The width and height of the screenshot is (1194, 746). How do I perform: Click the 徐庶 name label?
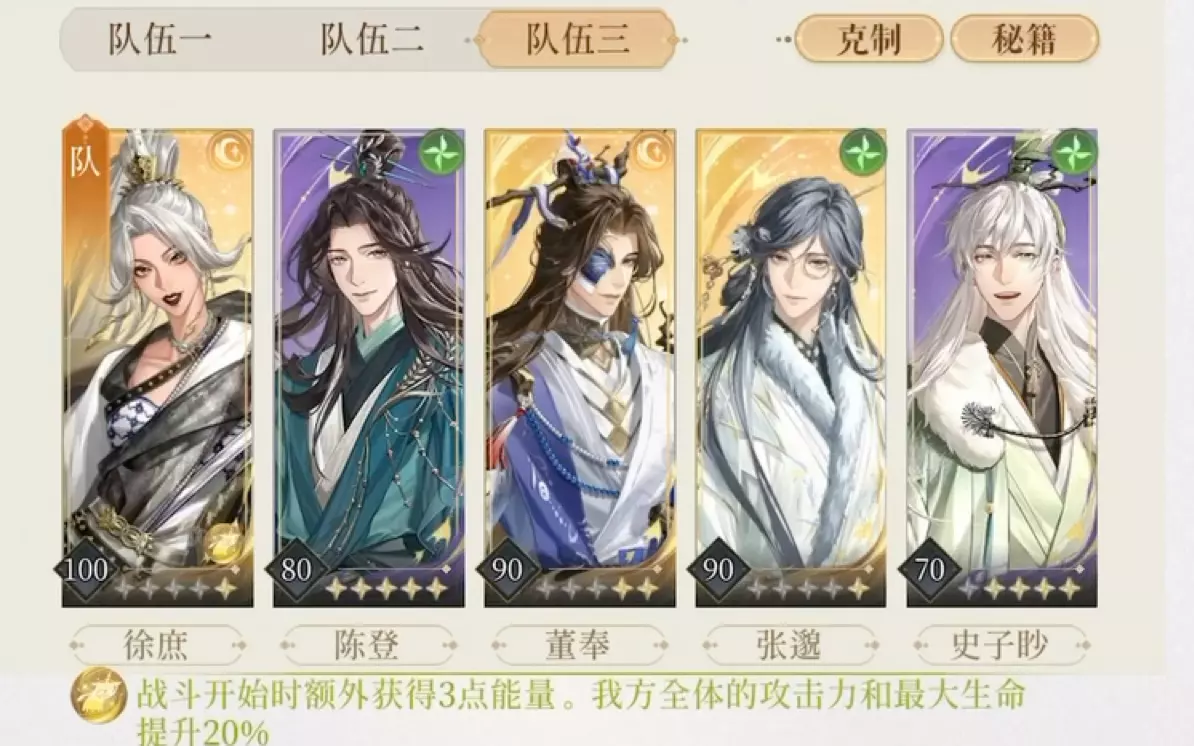[157, 646]
